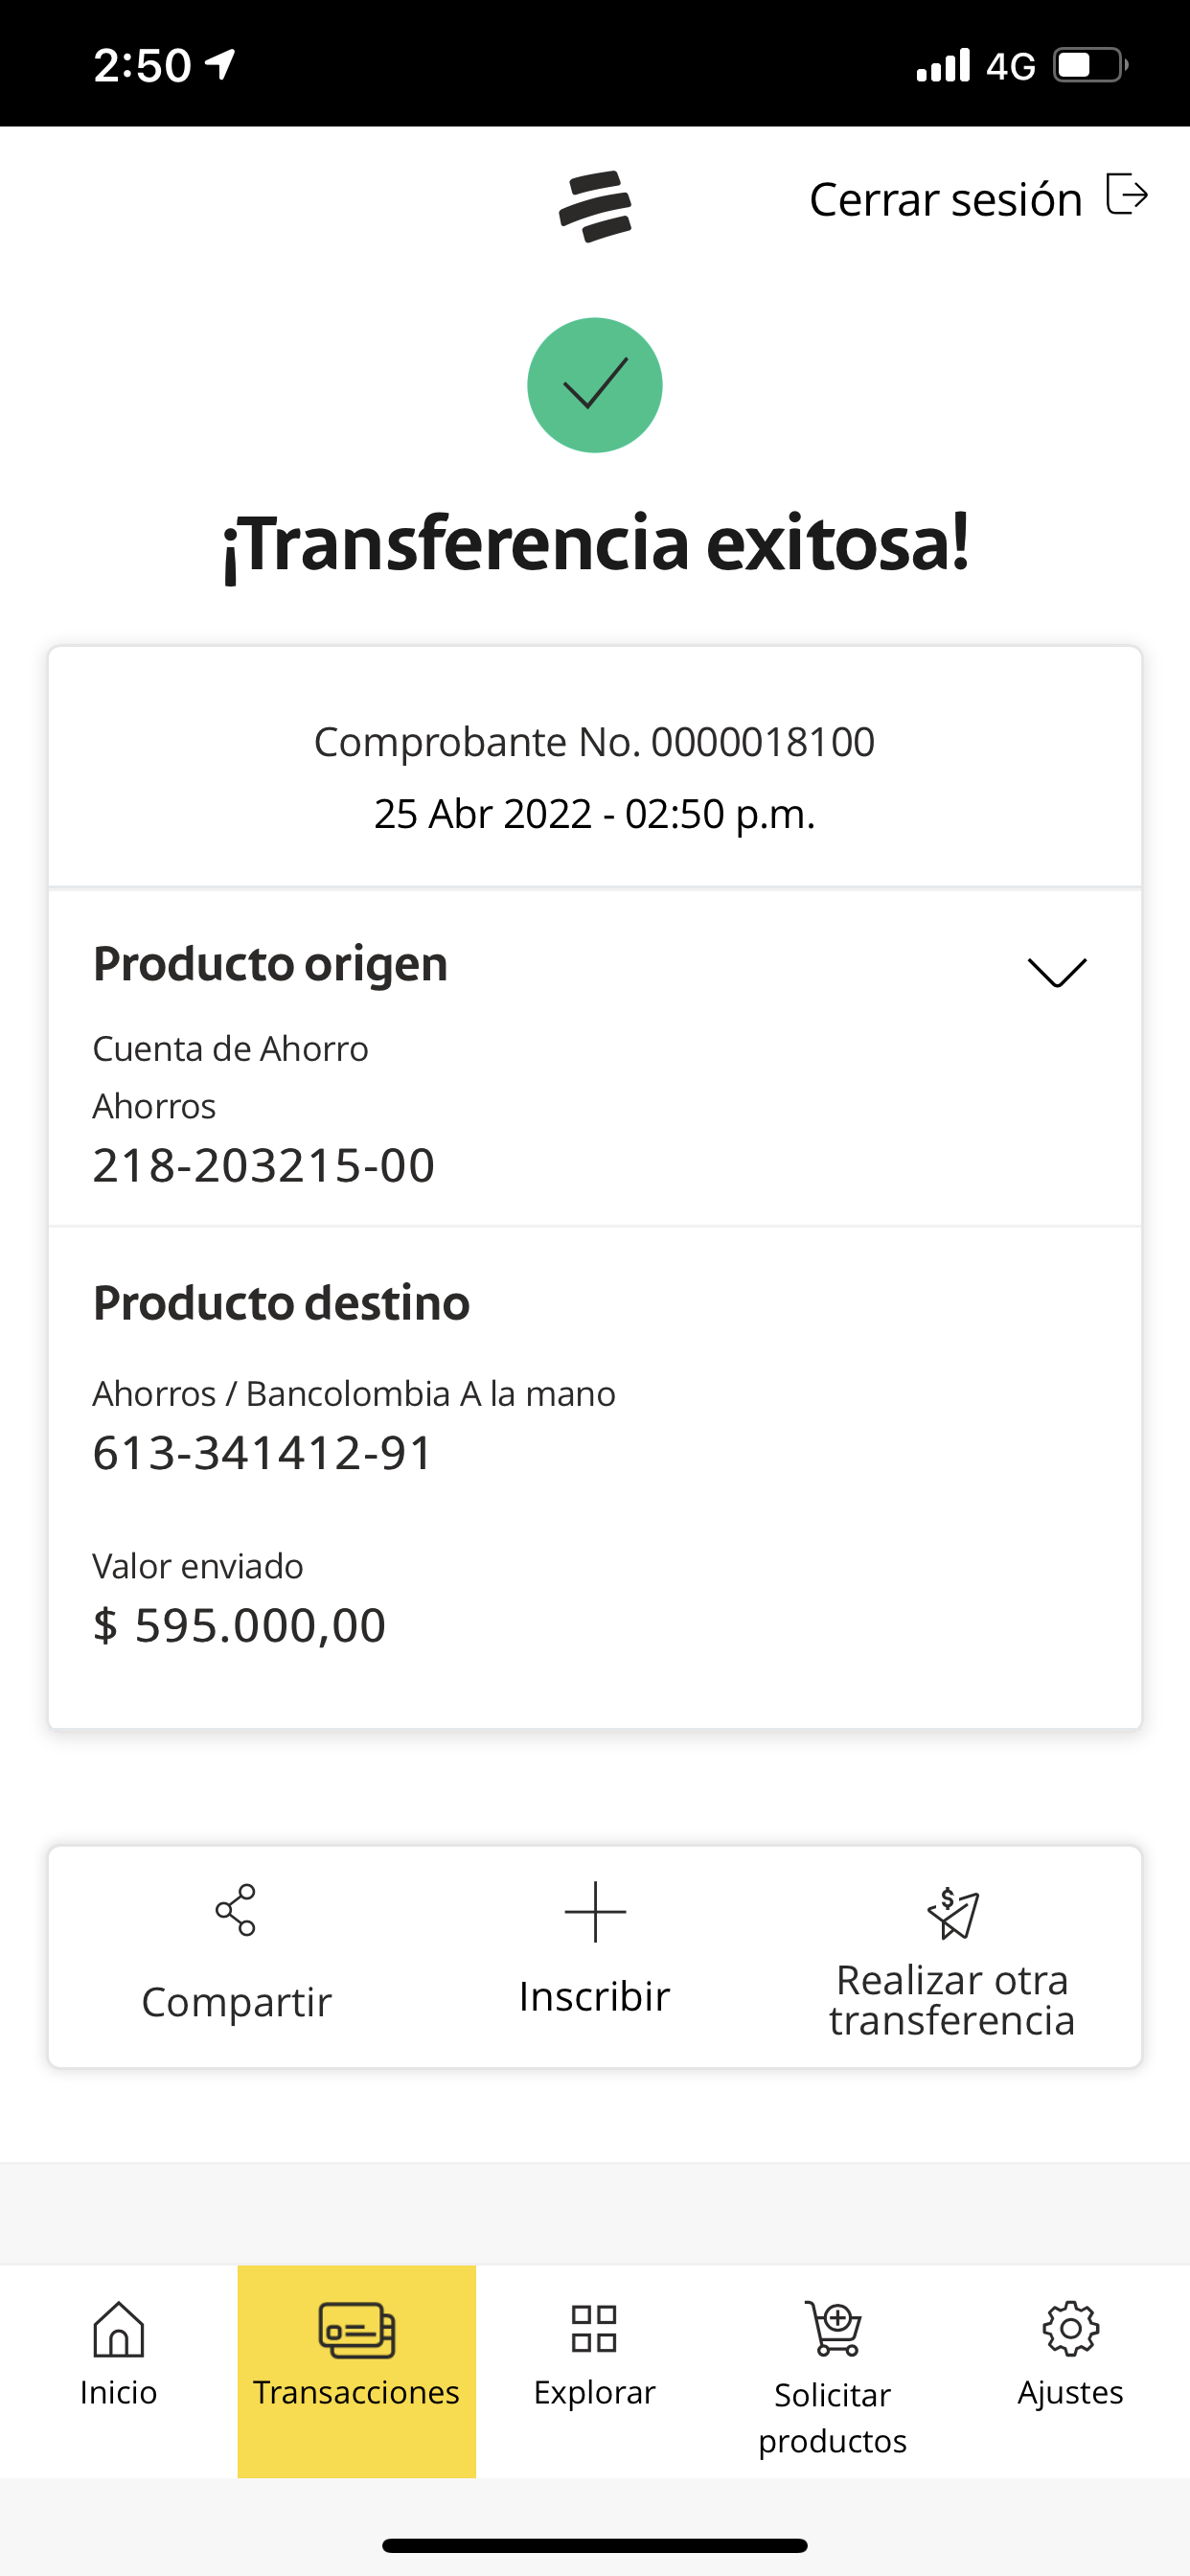Tap the Bancolombia logo icon
The height and width of the screenshot is (2576, 1190).
point(595,206)
